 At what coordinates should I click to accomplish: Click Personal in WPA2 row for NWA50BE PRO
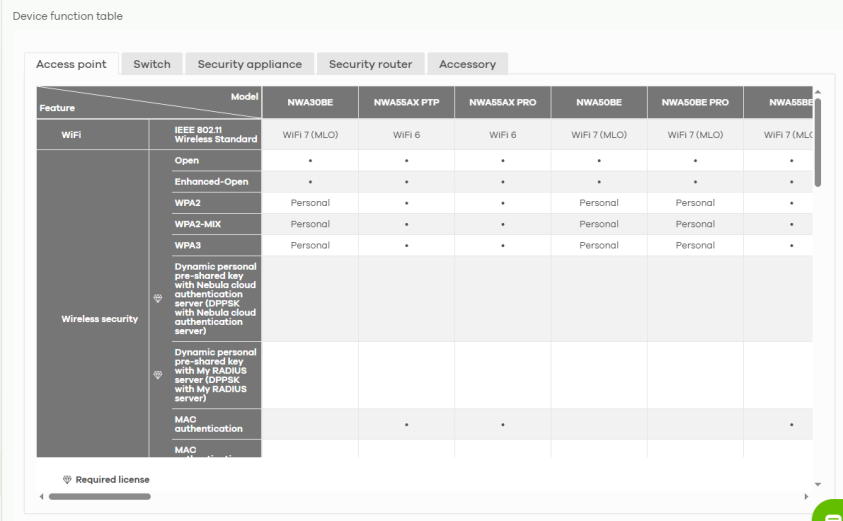coord(695,203)
